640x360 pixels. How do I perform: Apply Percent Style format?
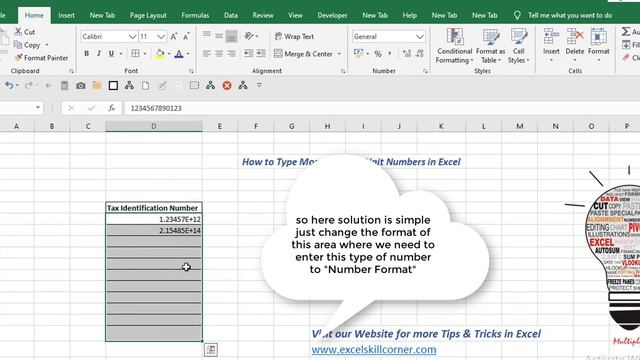click(x=378, y=53)
